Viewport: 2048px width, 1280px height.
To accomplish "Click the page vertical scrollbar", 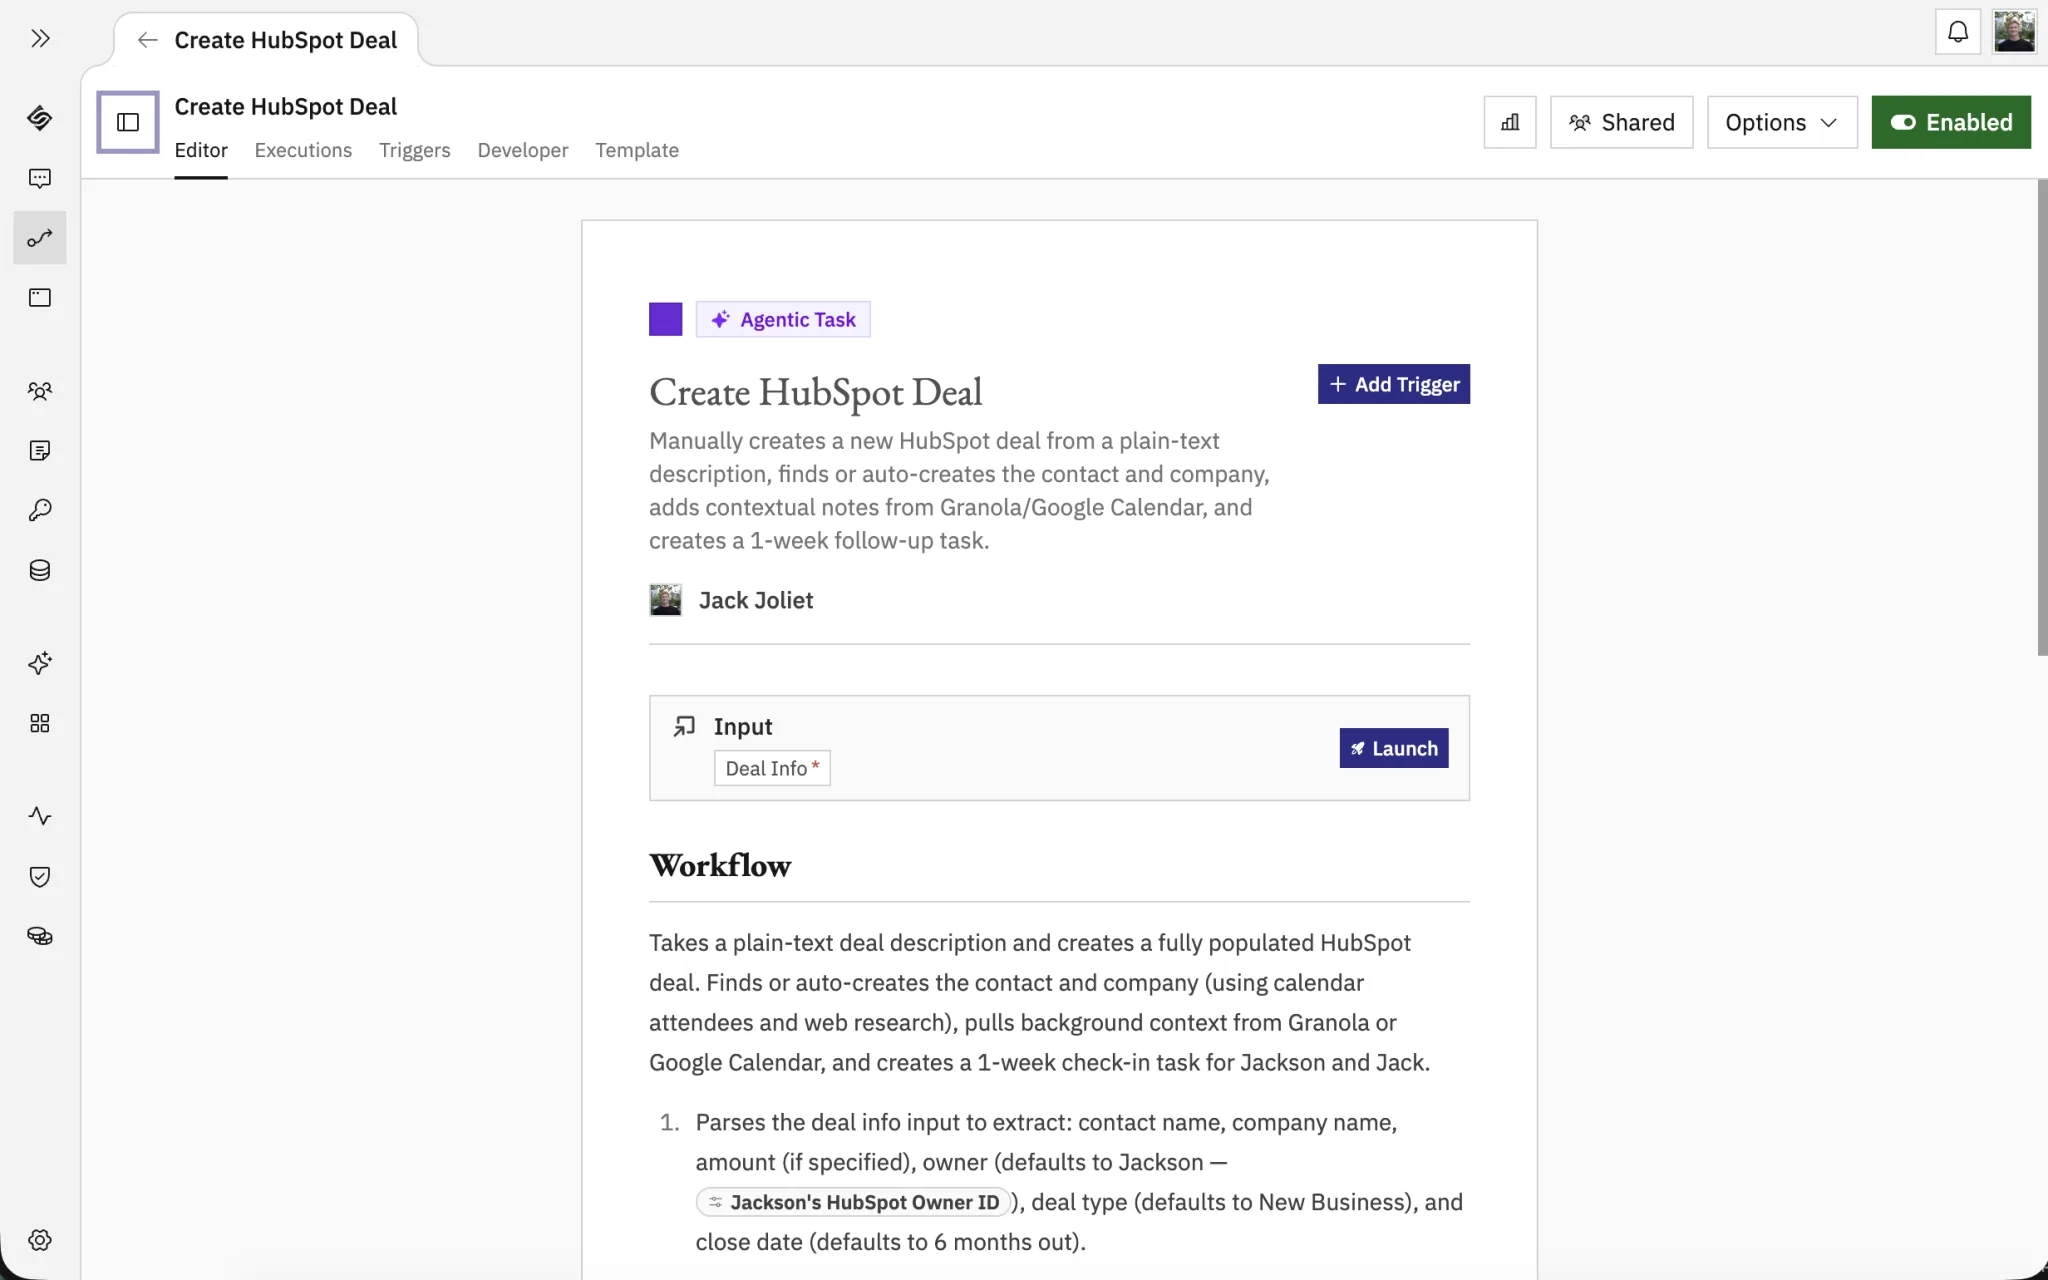I will [x=2042, y=418].
